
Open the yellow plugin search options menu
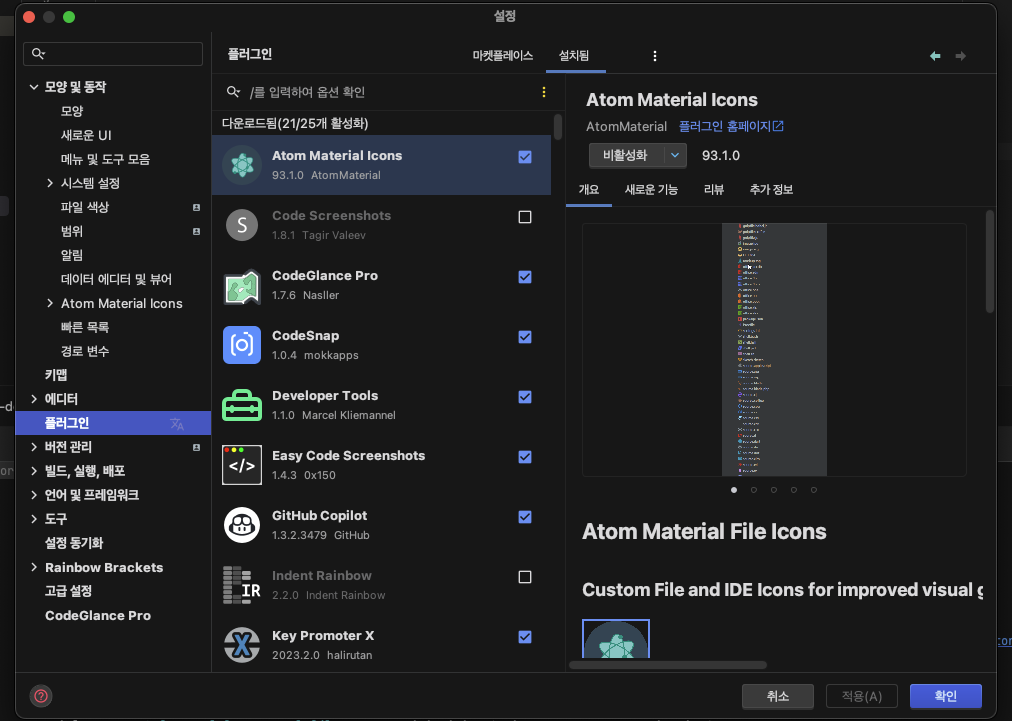coord(543,92)
